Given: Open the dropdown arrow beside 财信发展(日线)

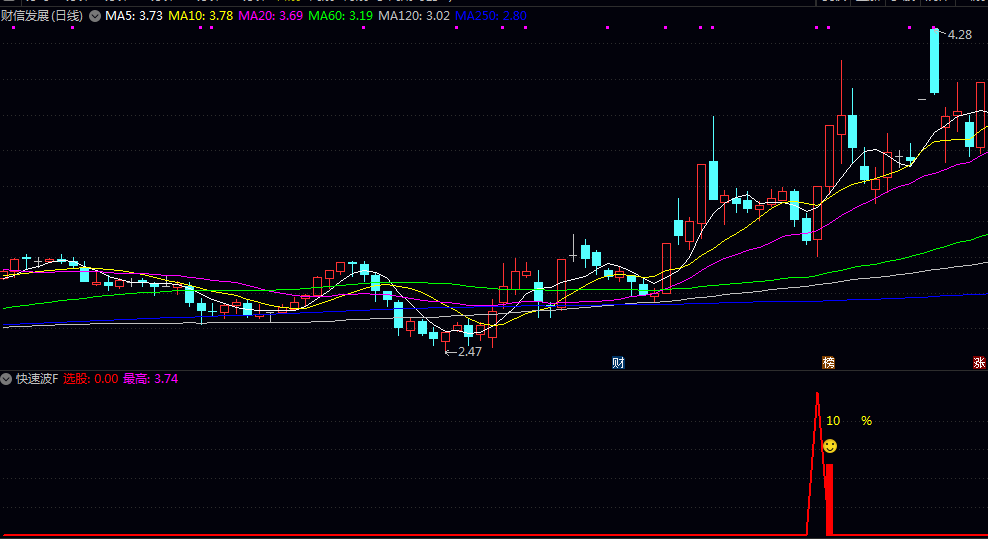Looking at the screenshot, I should click(x=95, y=17).
